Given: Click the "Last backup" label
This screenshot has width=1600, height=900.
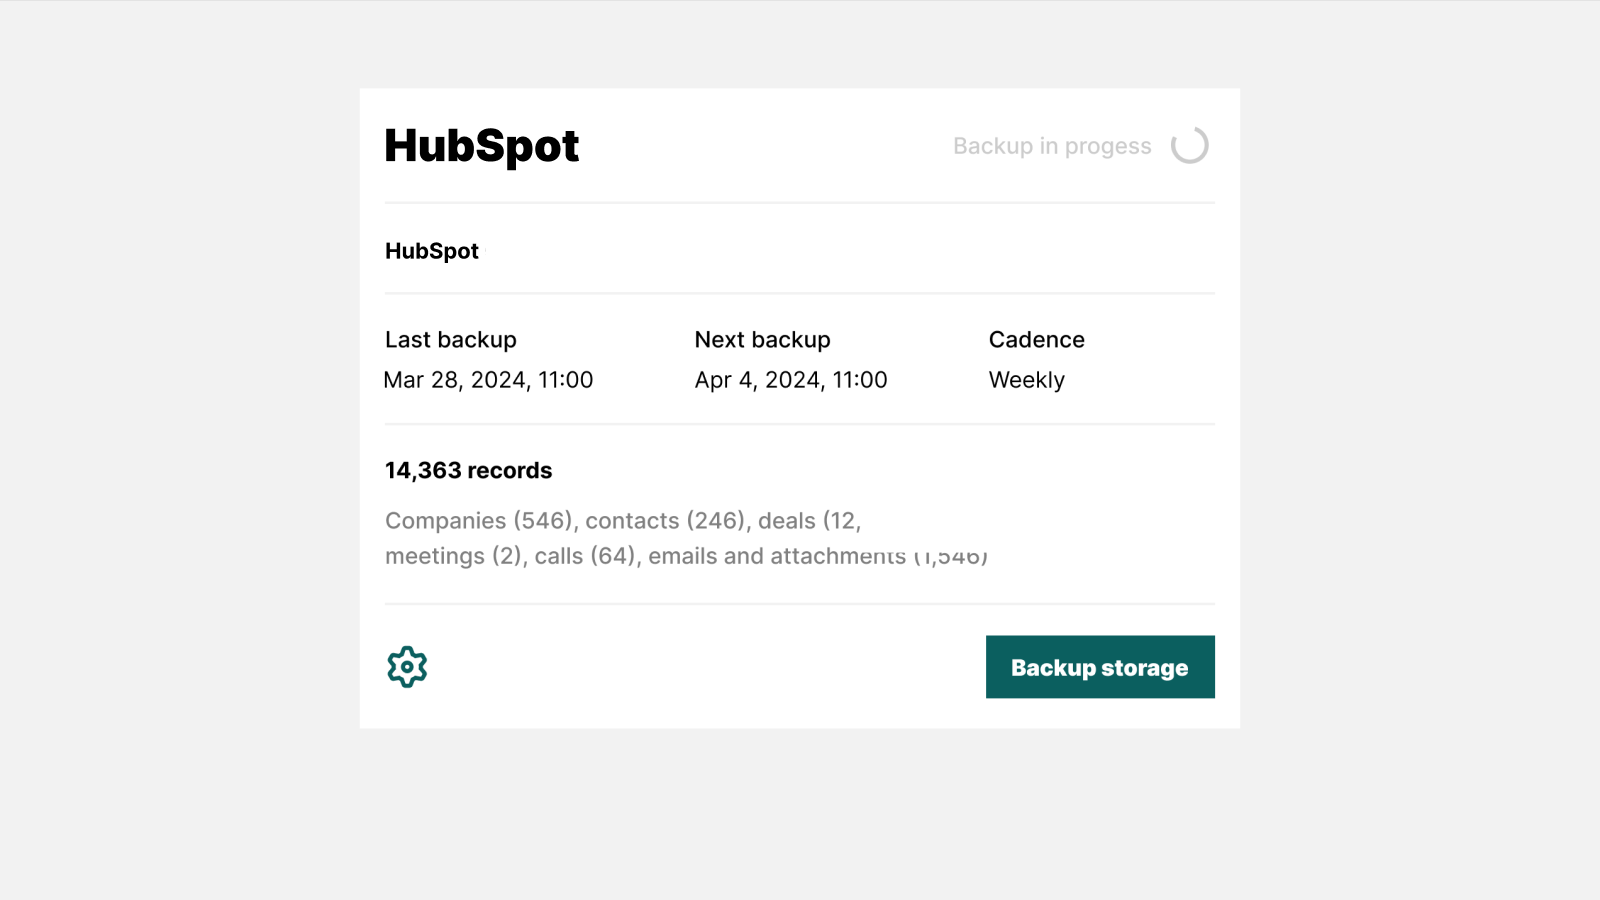Looking at the screenshot, I should pos(451,340).
